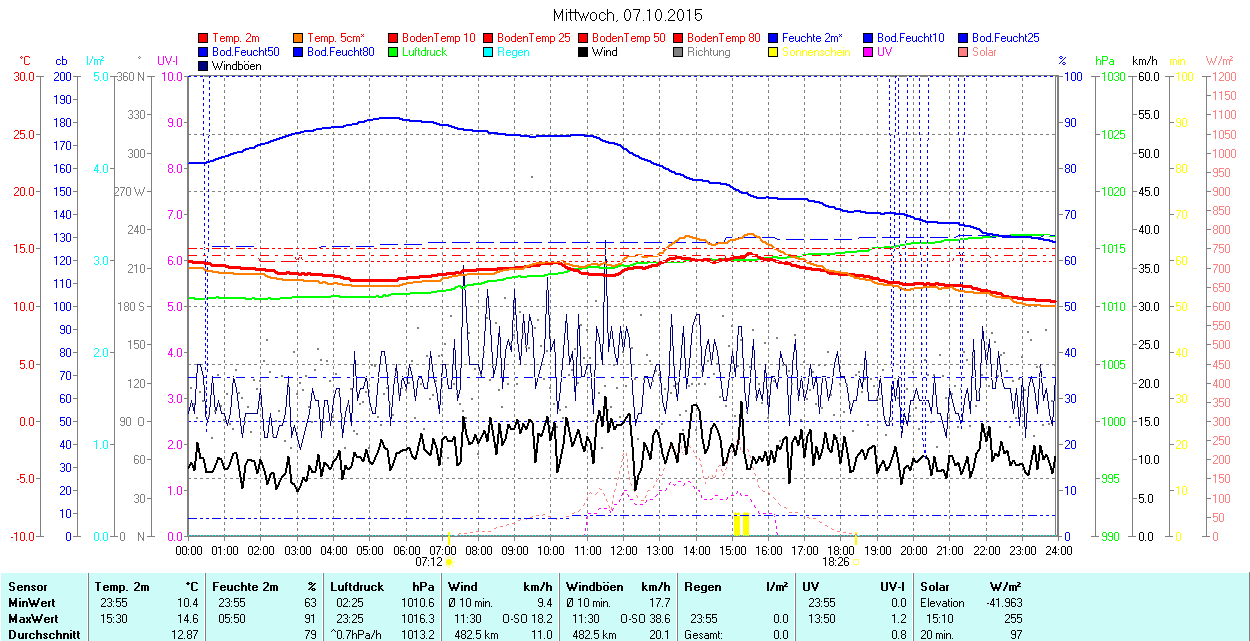Click the MaxWert row label
The width and height of the screenshot is (1250, 641).
[x=32, y=619]
